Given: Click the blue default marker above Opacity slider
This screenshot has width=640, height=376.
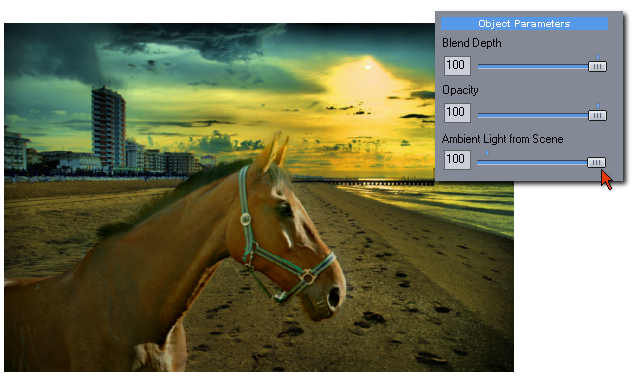Looking at the screenshot, I should [x=598, y=106].
